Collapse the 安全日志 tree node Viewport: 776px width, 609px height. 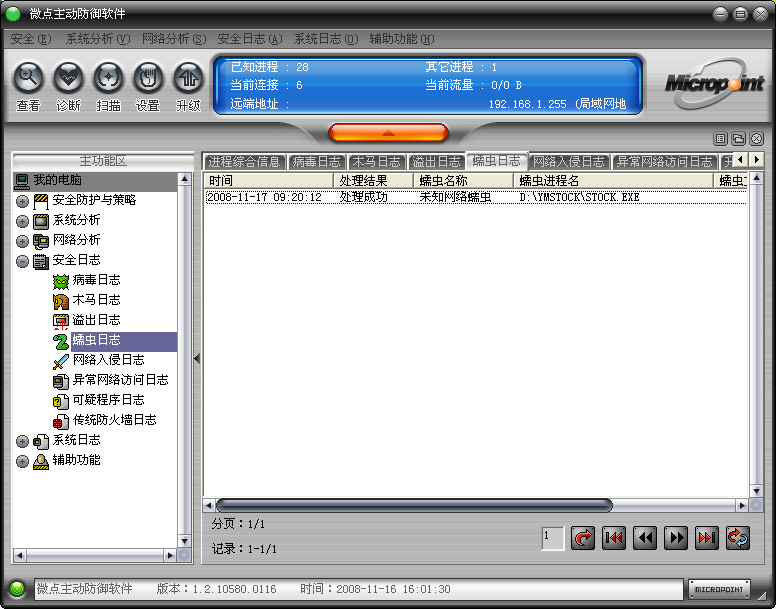[x=22, y=261]
